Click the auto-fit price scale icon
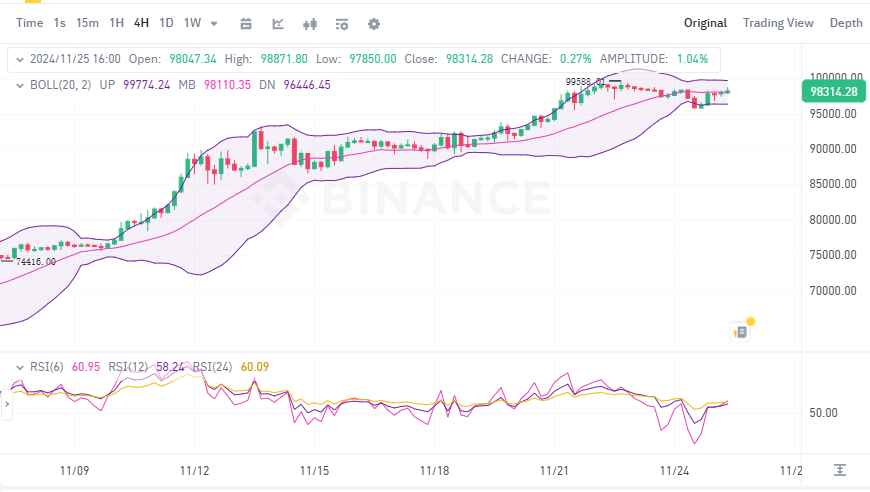The image size is (870, 492). 840,470
